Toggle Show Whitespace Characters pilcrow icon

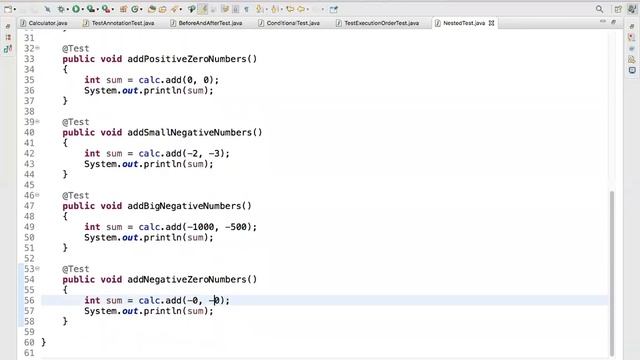(246, 9)
